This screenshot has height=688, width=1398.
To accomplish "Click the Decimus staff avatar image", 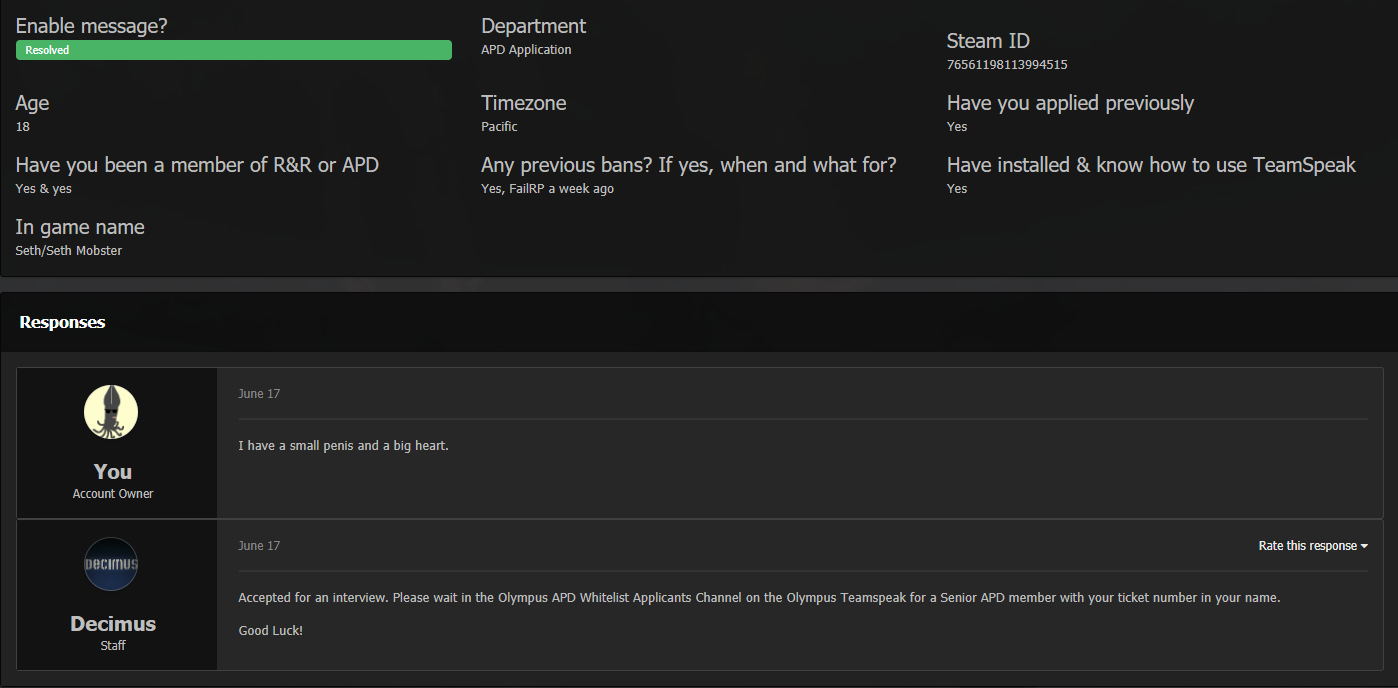I will pyautogui.click(x=111, y=564).
